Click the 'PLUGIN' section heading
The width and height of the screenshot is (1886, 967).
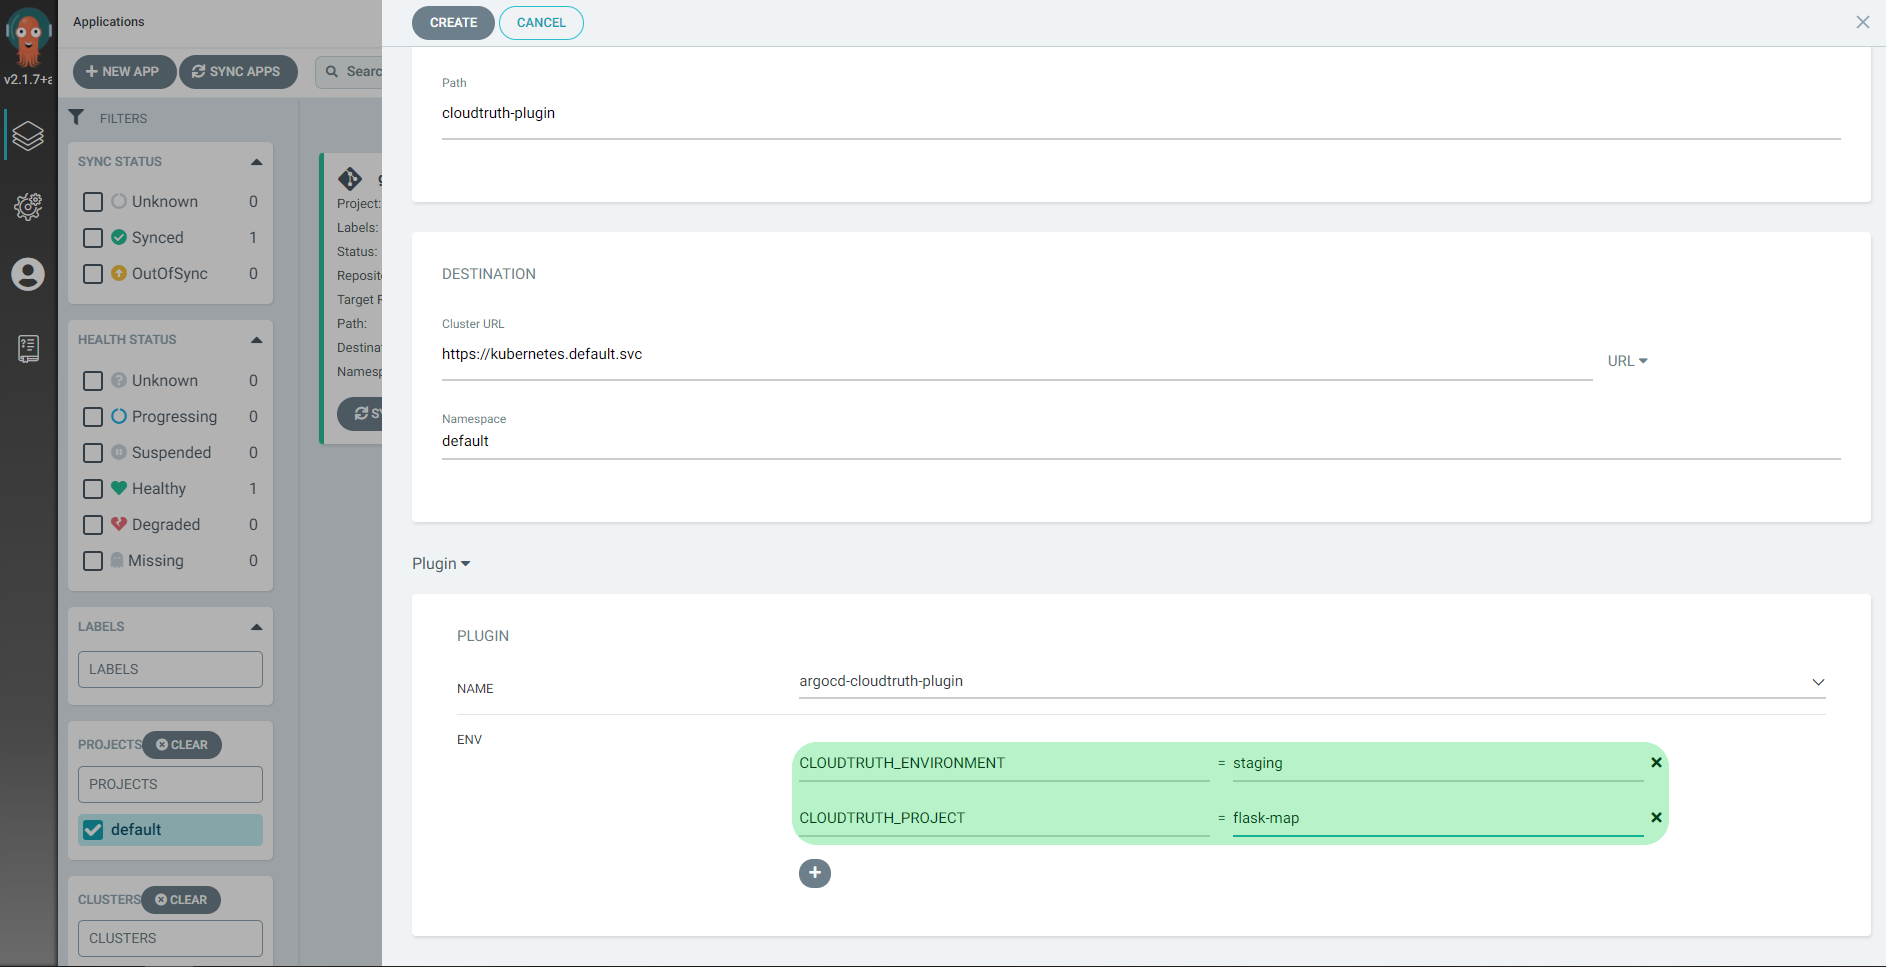tap(483, 636)
